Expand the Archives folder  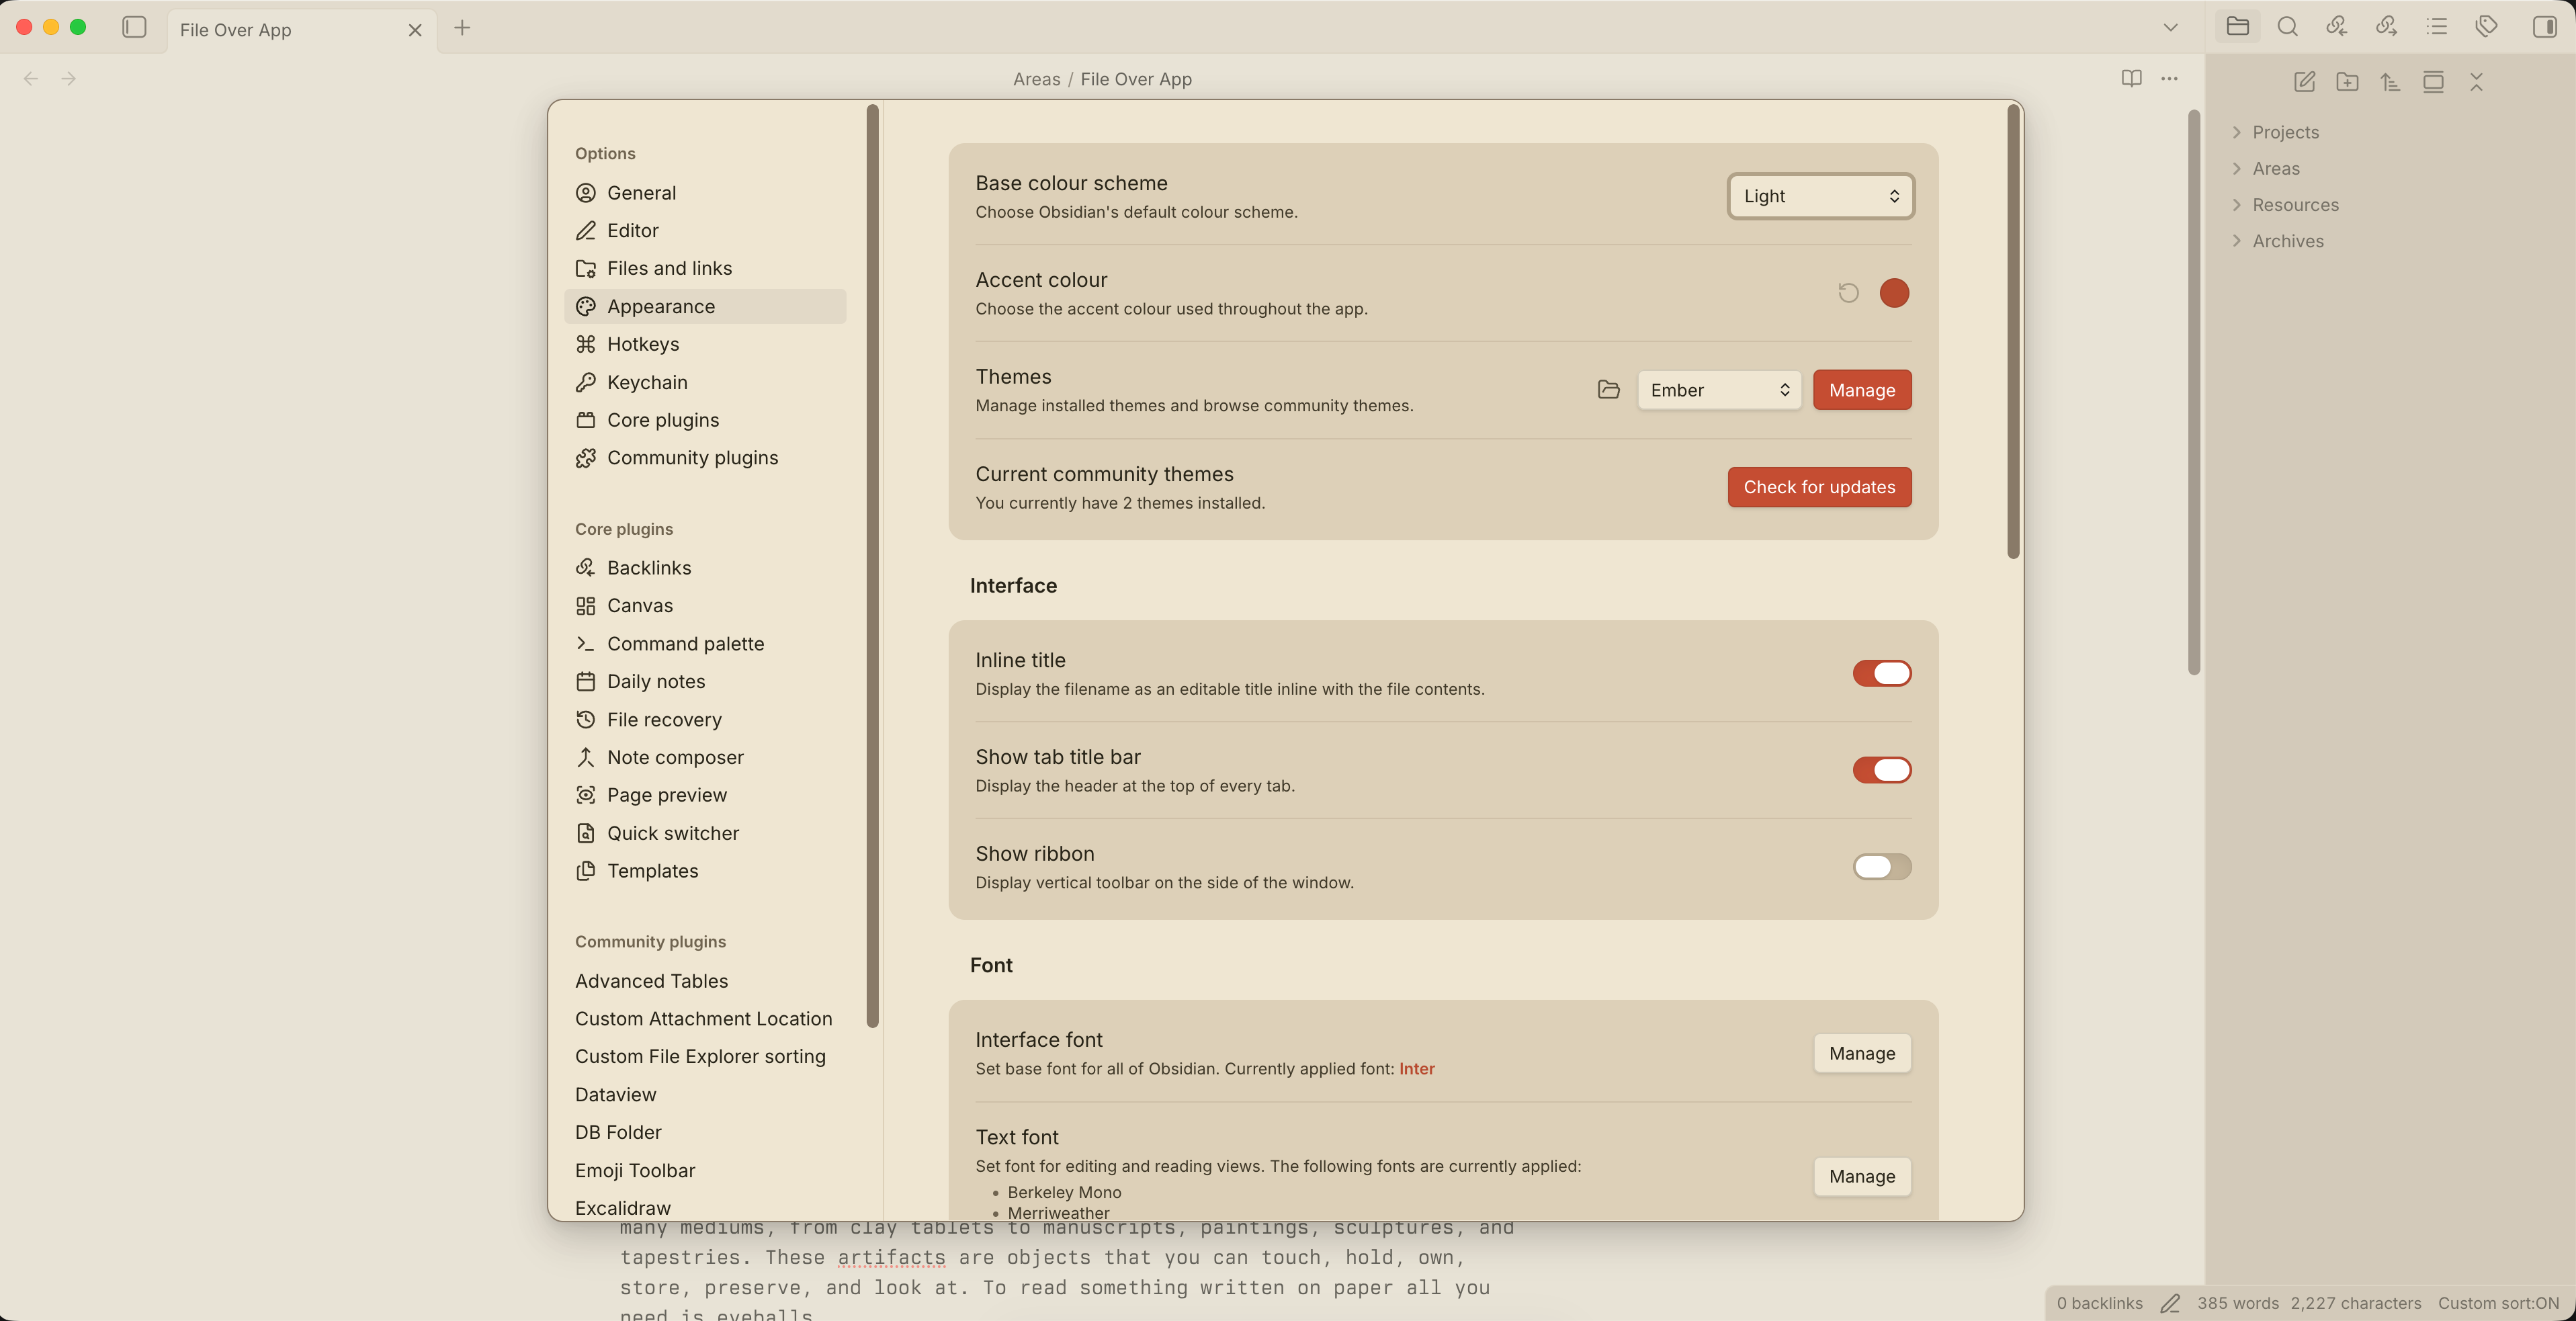(x=2277, y=241)
